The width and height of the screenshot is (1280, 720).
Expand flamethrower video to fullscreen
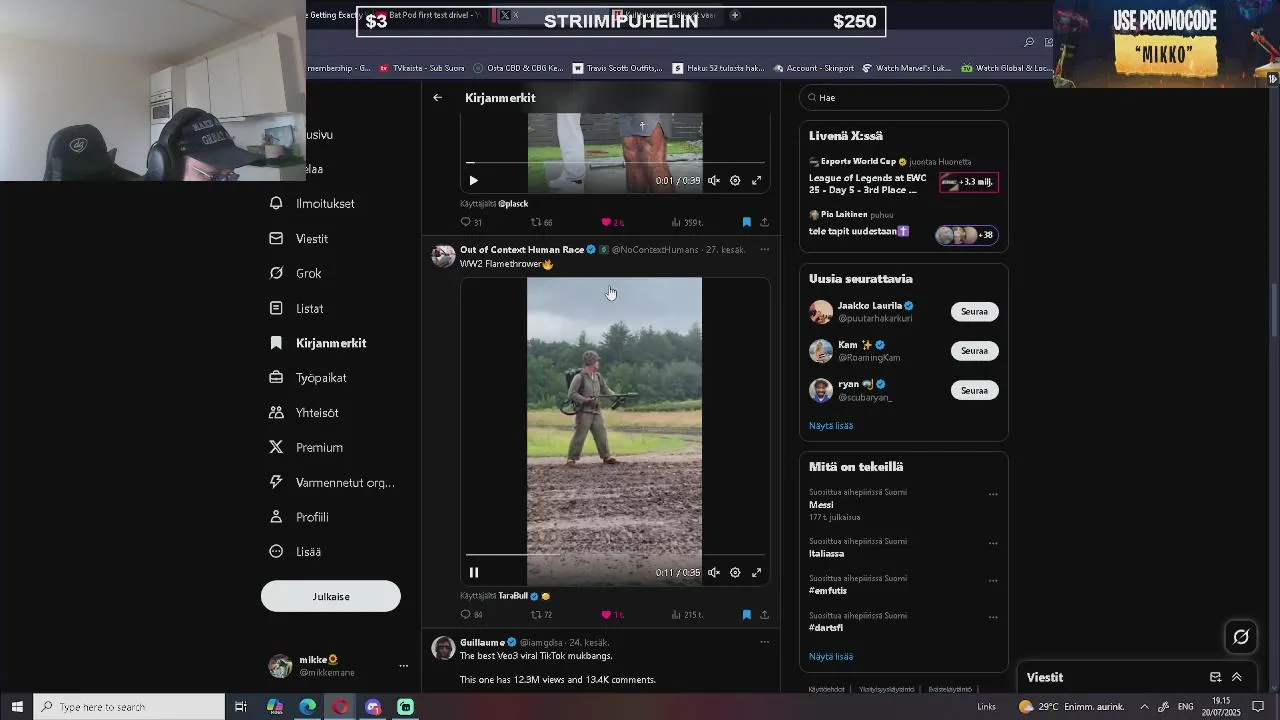click(x=757, y=573)
